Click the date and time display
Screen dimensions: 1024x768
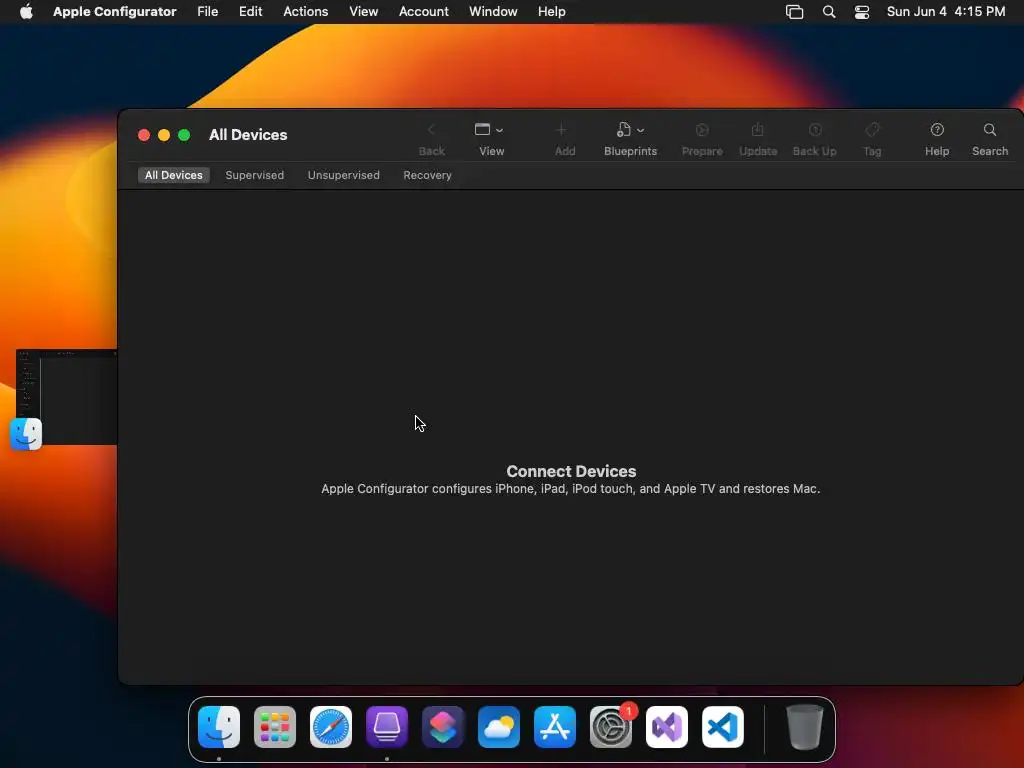pos(946,11)
